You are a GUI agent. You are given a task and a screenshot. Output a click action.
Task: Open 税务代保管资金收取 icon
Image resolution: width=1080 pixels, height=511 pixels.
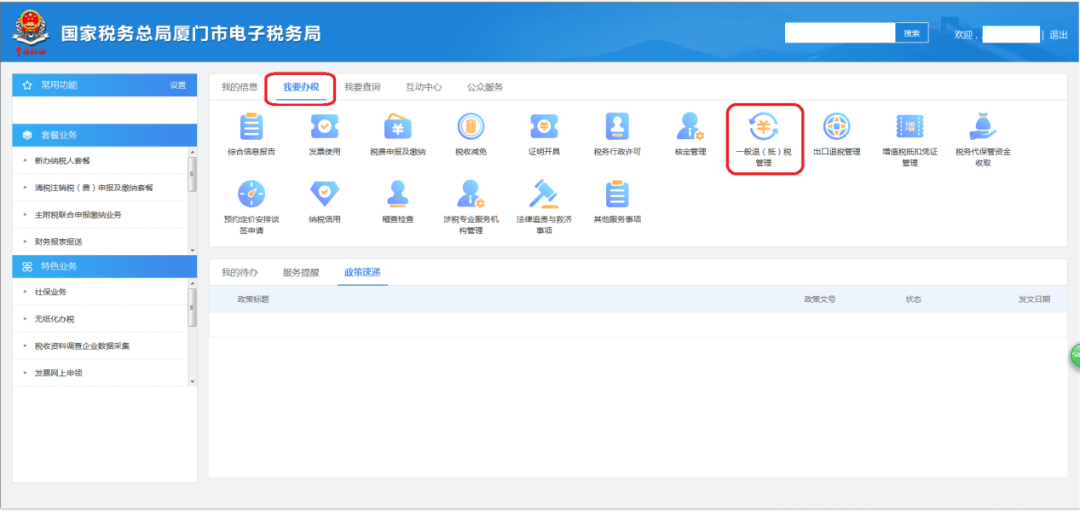coord(983,127)
